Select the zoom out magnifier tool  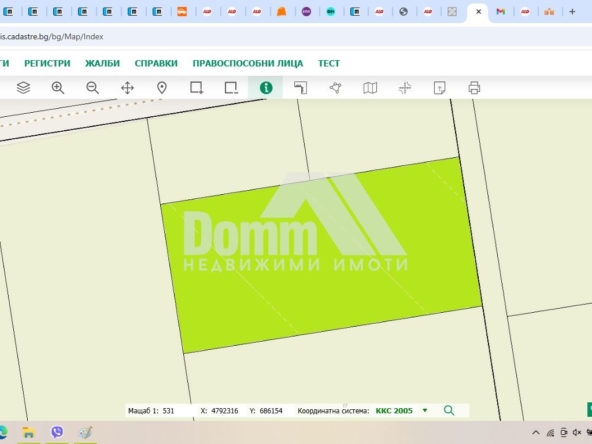tap(92, 88)
